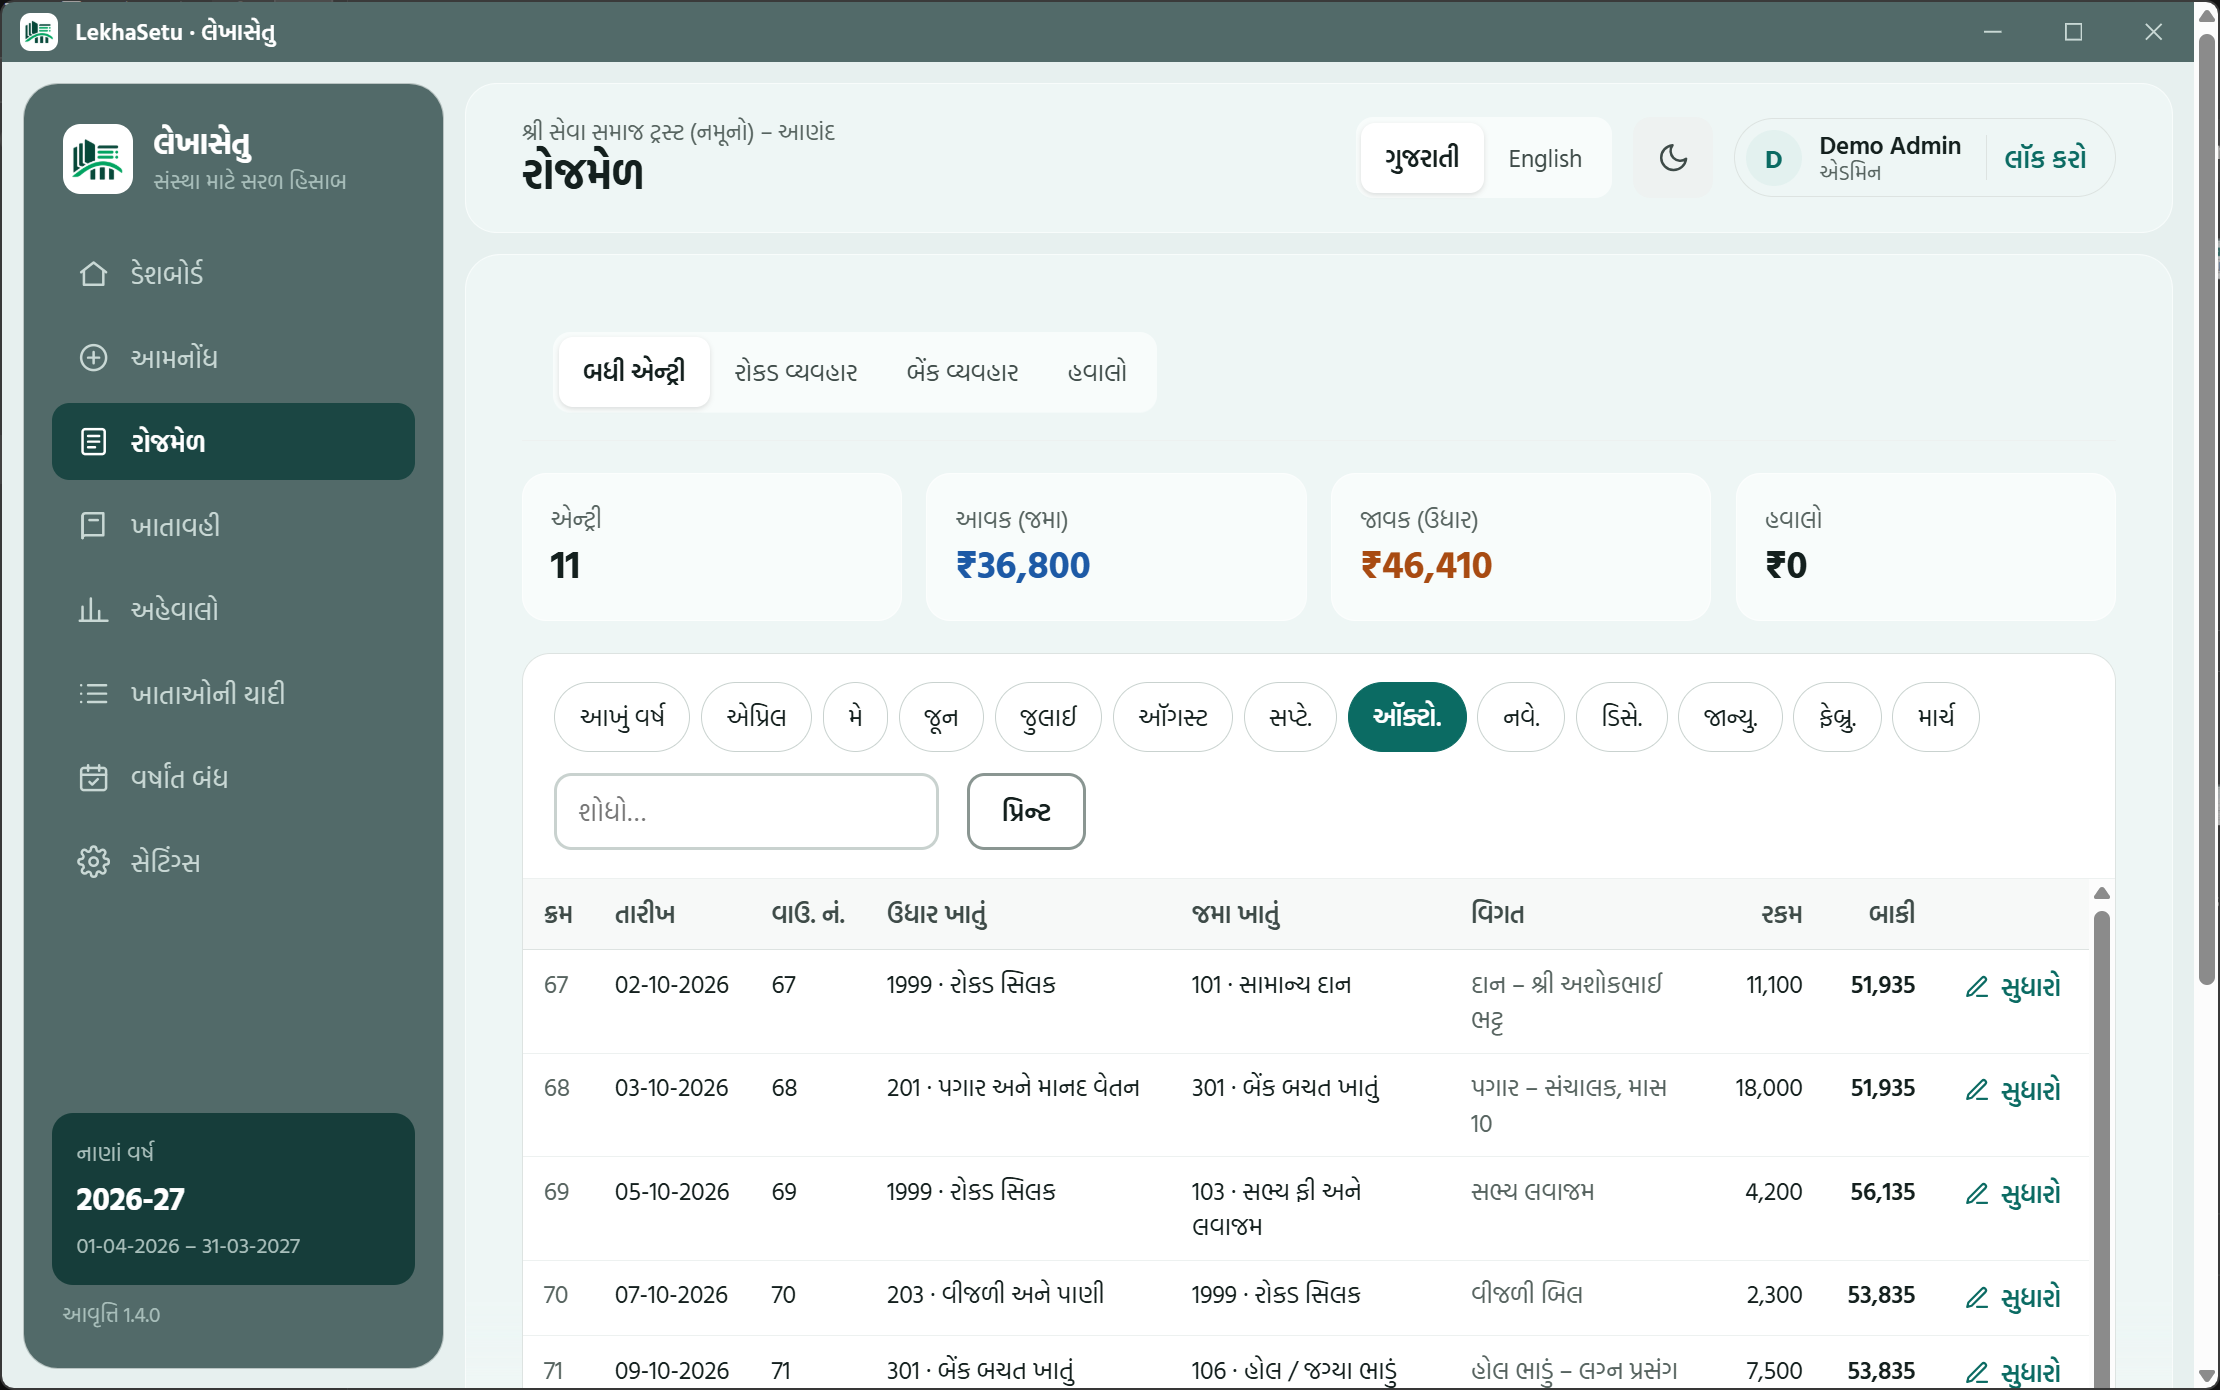
Task: Select the active ઑક્ટો. month chip
Action: pos(1407,717)
